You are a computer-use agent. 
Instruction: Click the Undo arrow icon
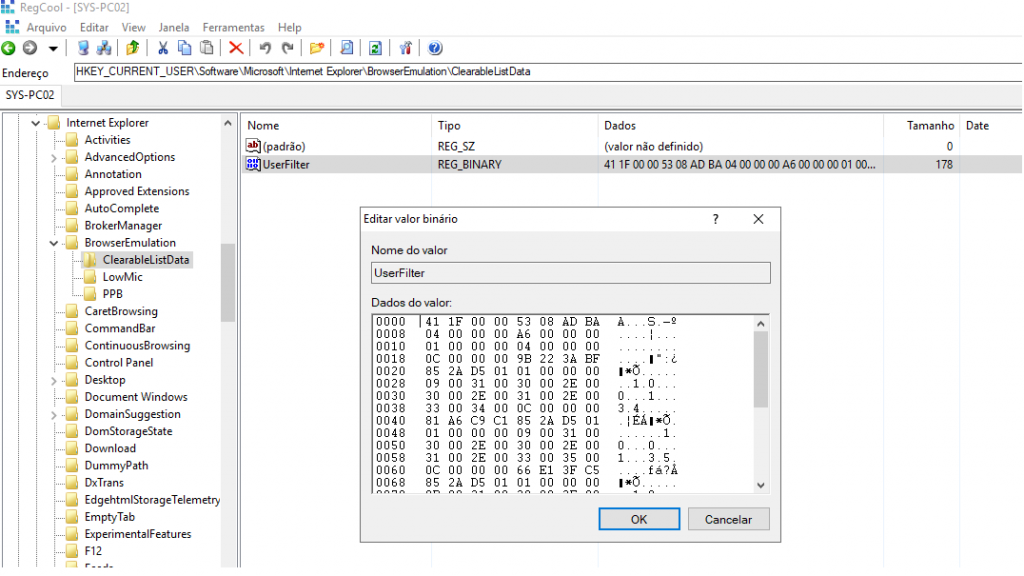pos(264,48)
